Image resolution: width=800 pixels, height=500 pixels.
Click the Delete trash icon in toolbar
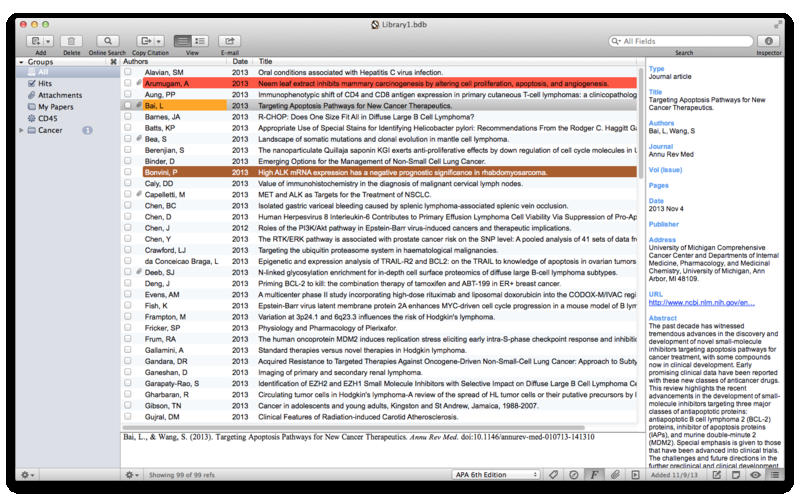click(72, 41)
